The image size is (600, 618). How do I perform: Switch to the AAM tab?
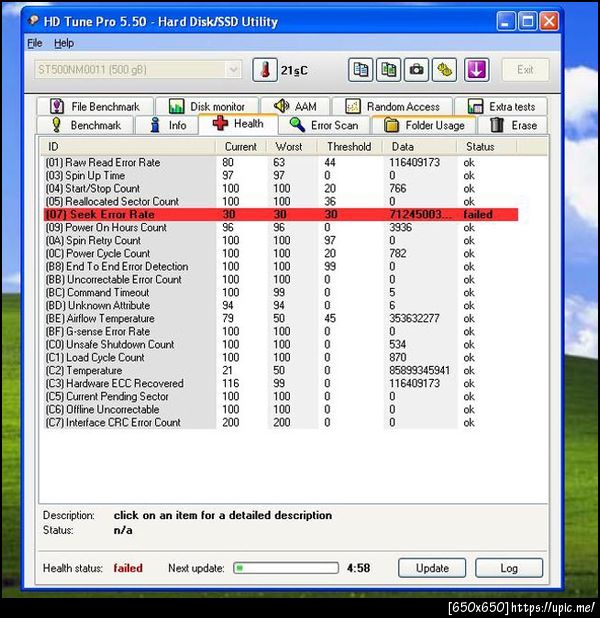[x=295, y=106]
